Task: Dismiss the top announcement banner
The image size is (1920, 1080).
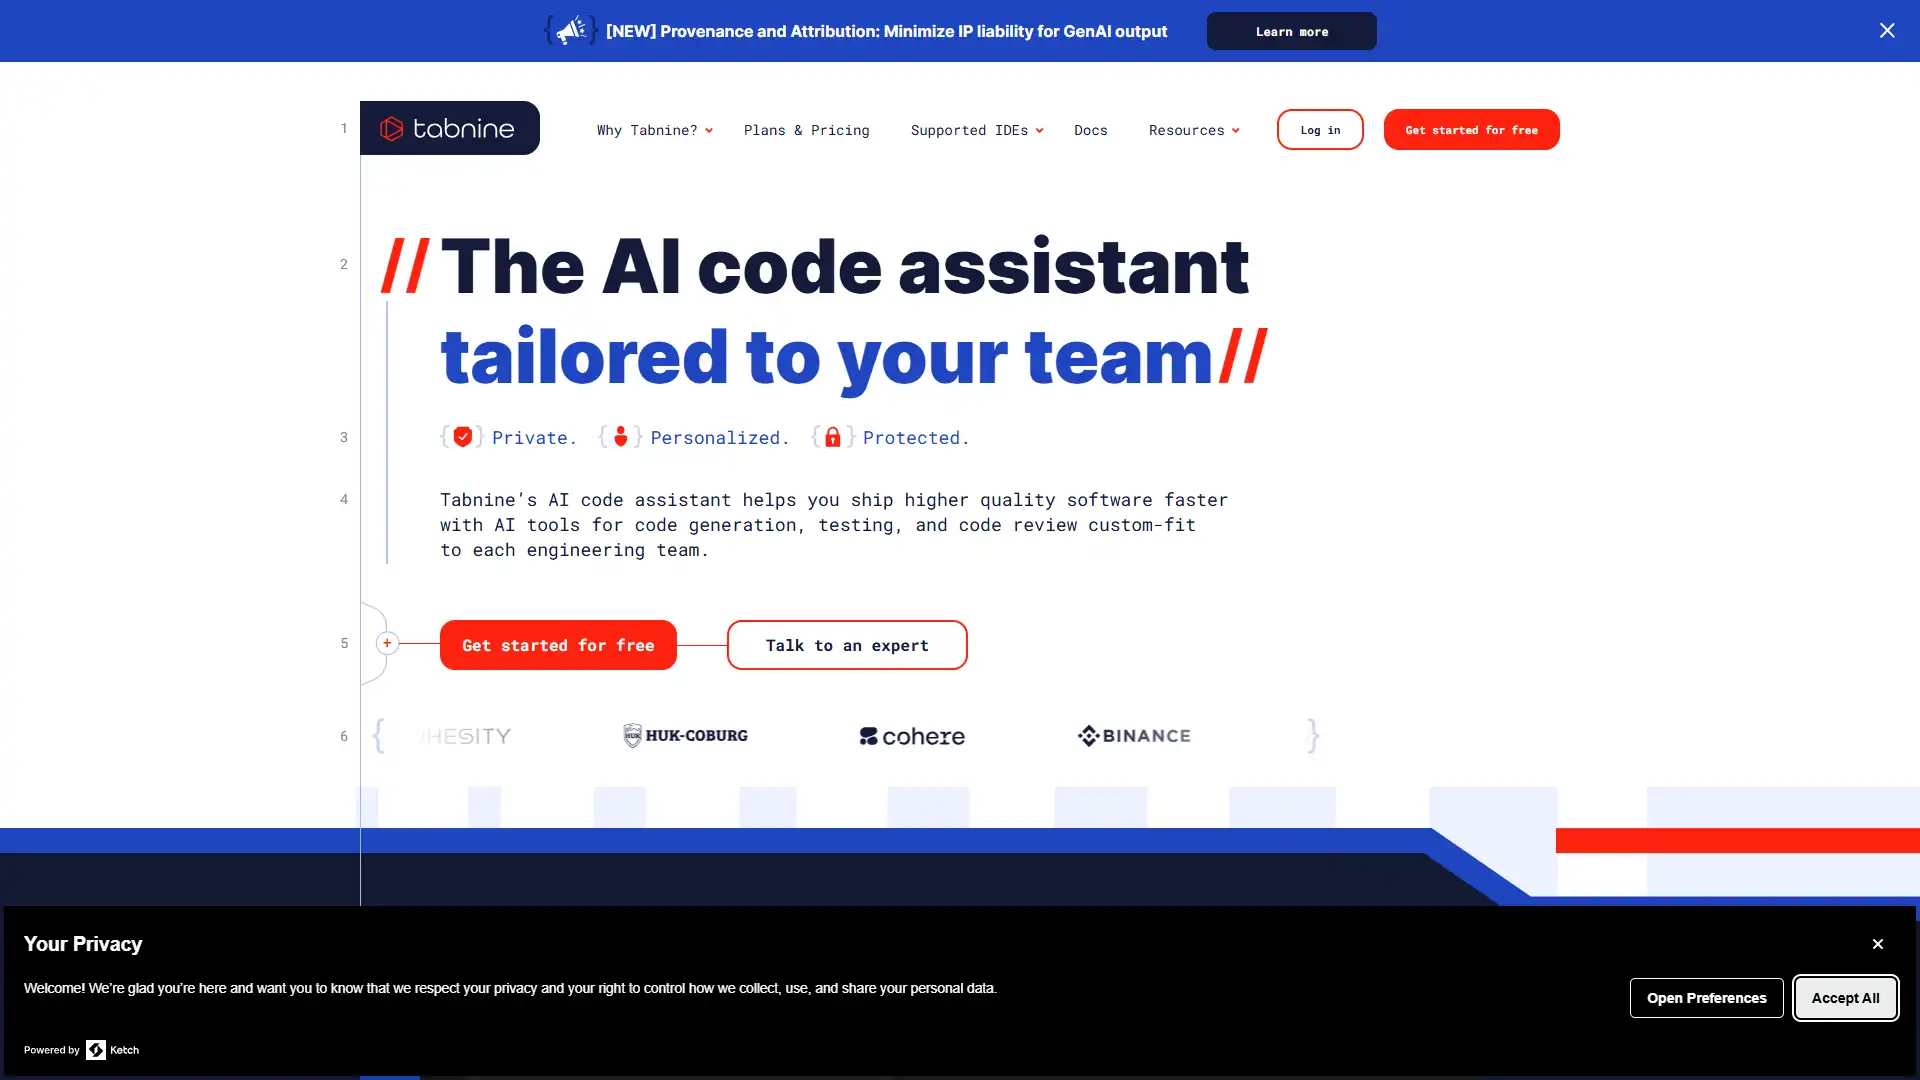Action: pos(1887,30)
